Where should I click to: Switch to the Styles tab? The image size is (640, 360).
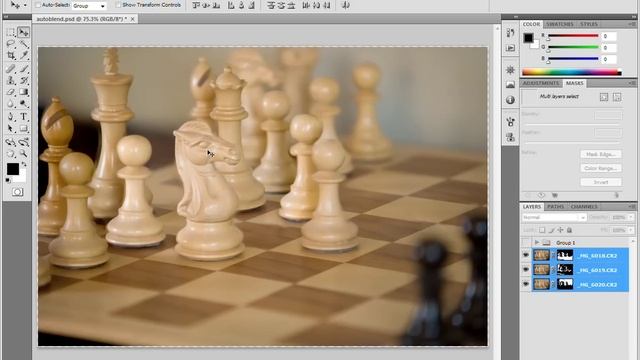[589, 24]
